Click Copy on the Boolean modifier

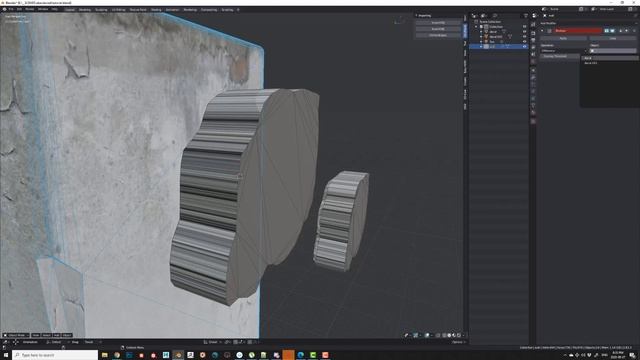(613, 38)
